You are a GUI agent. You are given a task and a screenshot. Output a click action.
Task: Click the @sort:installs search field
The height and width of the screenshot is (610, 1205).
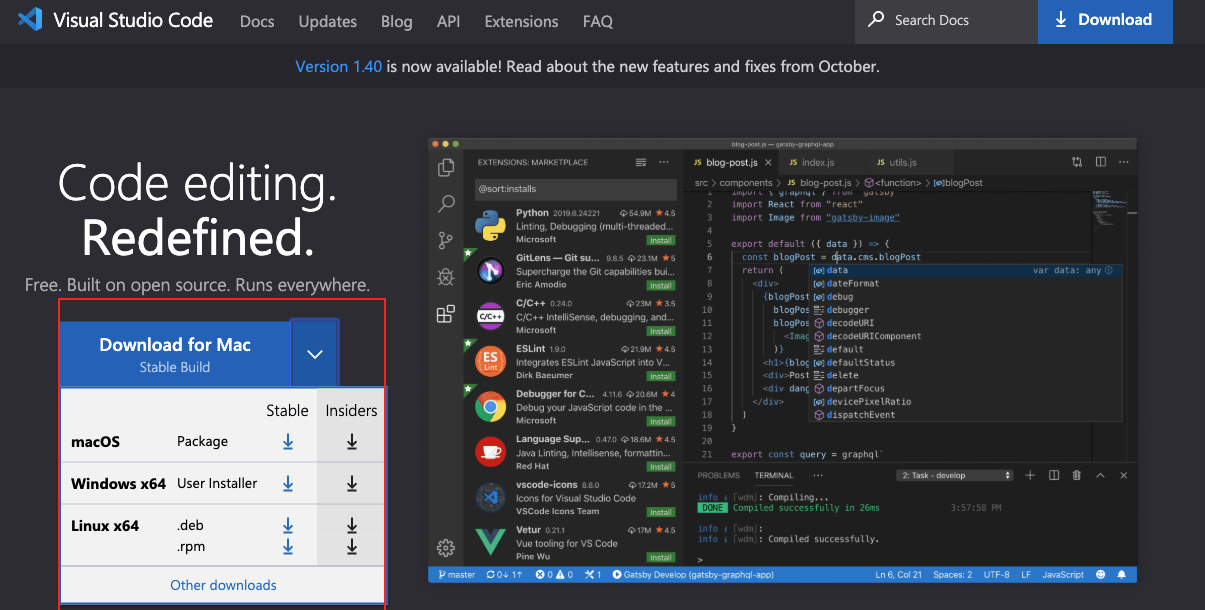click(575, 189)
